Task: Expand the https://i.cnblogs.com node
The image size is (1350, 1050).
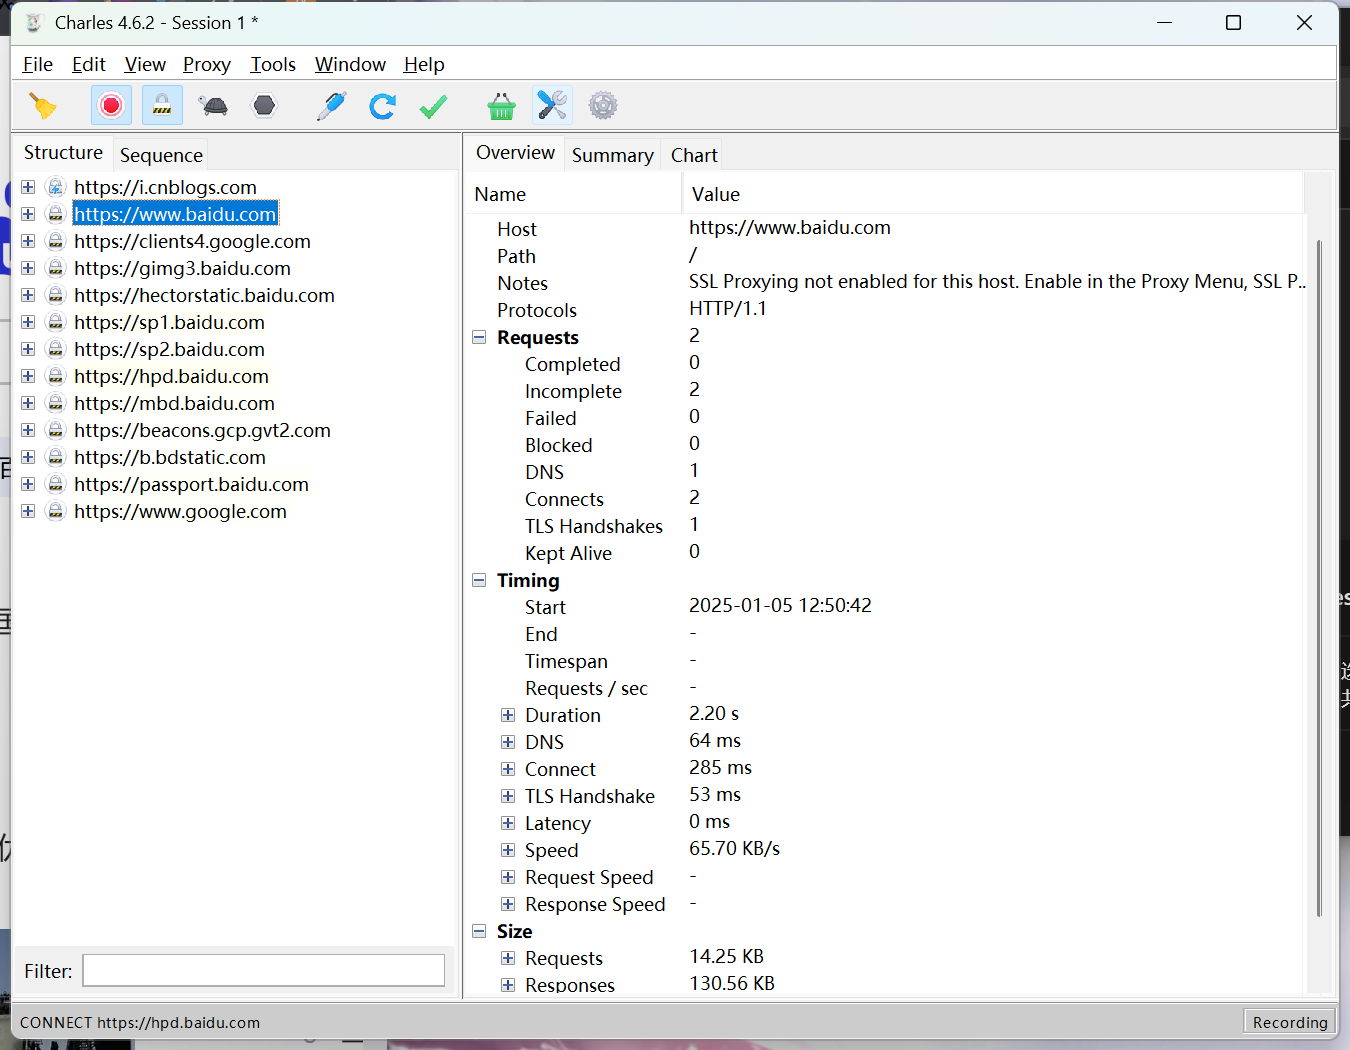Action: click(28, 187)
